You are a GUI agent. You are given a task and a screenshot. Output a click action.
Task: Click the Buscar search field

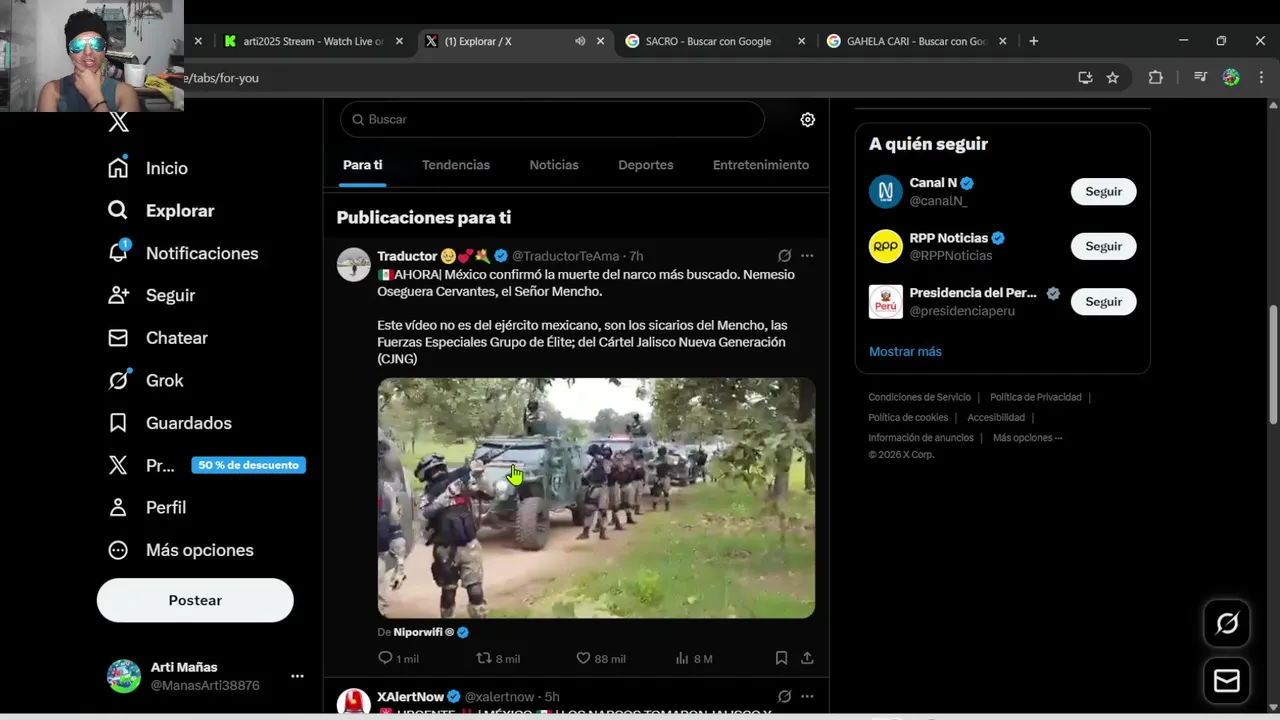[552, 119]
